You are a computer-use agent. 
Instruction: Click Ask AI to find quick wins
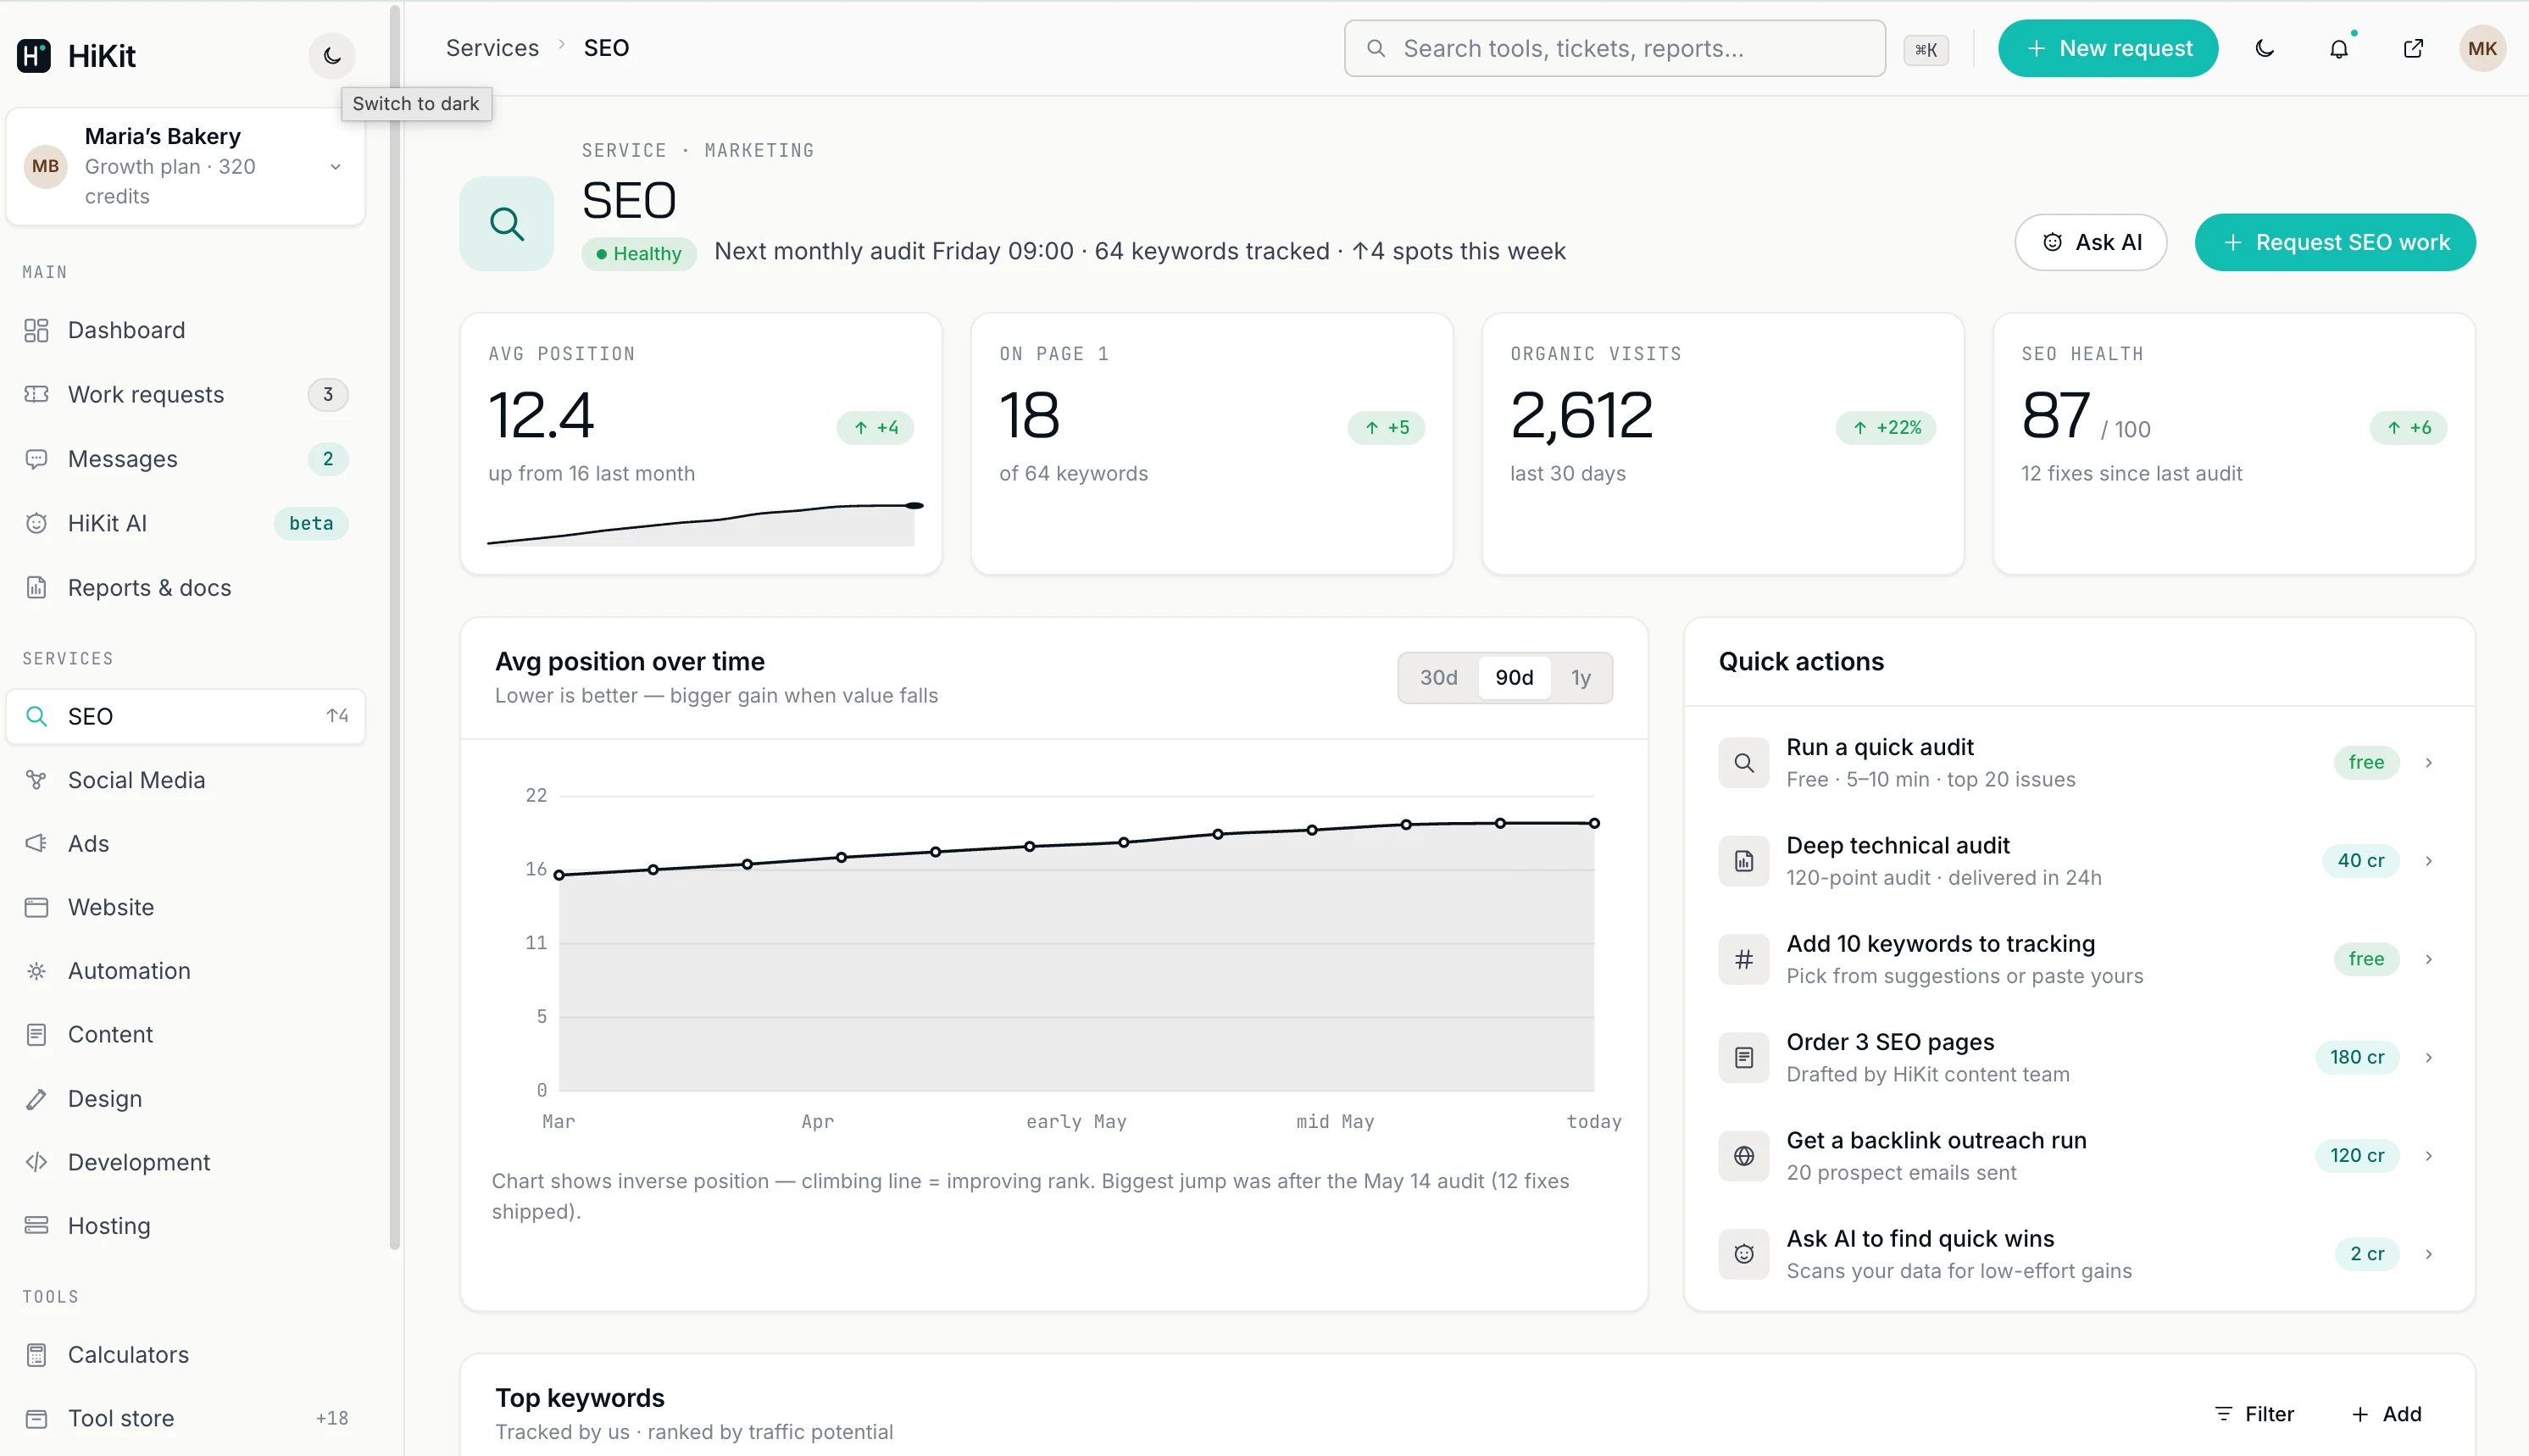coord(2079,1254)
